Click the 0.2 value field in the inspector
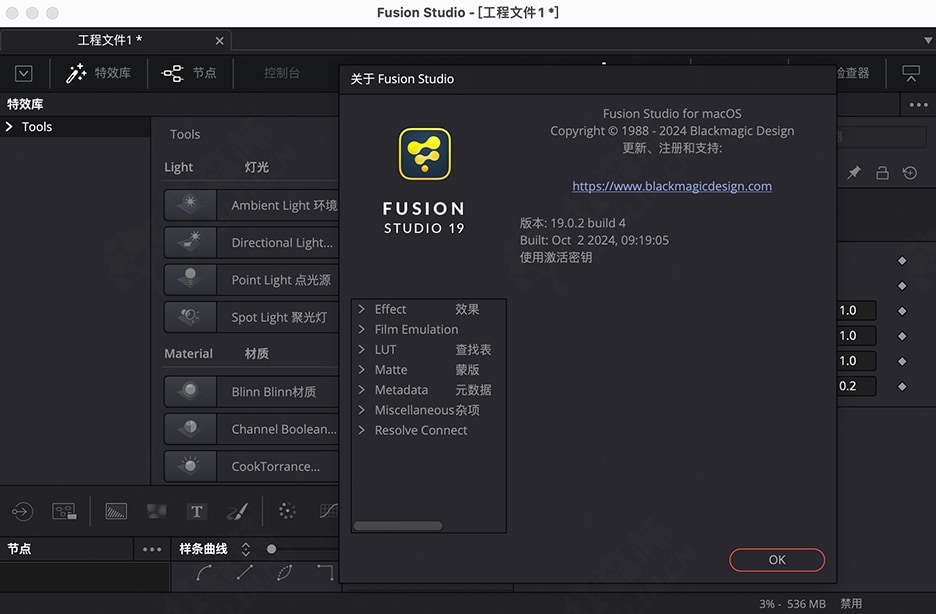This screenshot has width=936, height=614. pyautogui.click(x=857, y=385)
